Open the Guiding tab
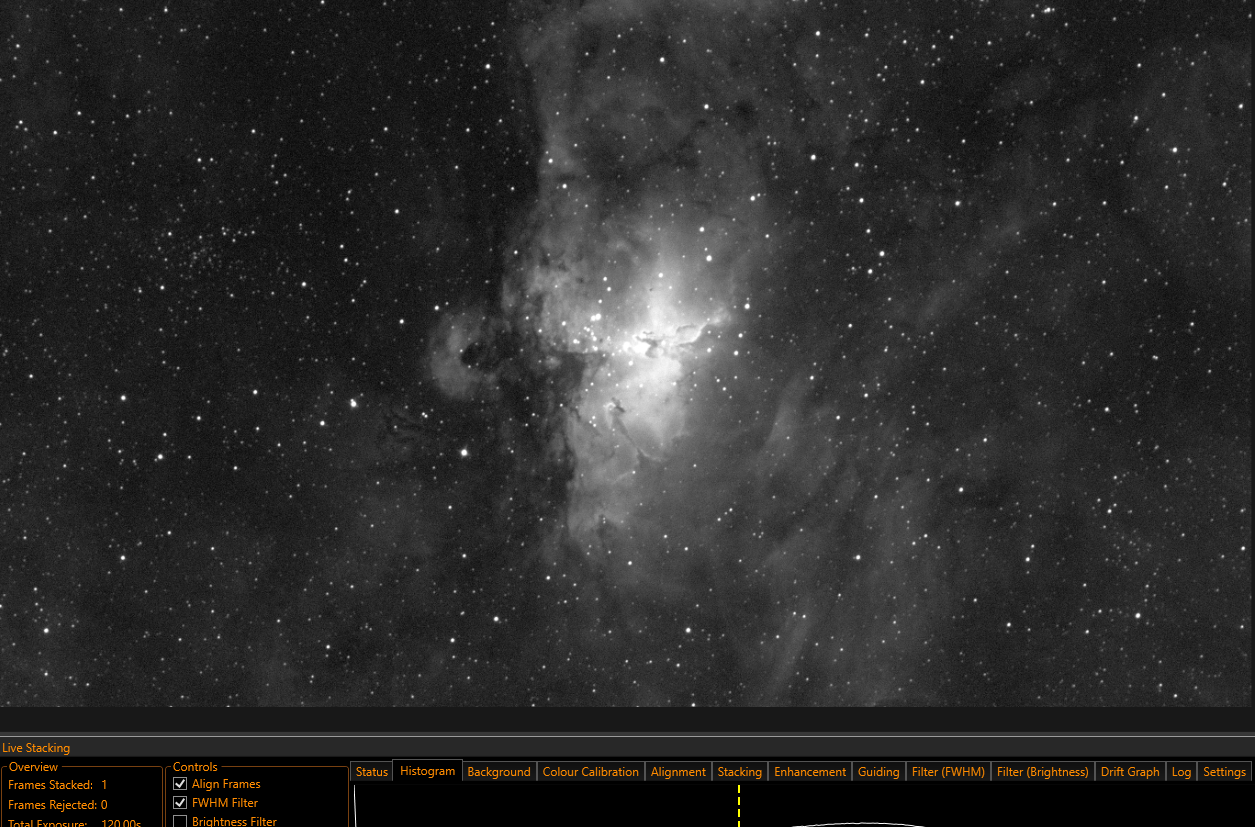 [879, 772]
